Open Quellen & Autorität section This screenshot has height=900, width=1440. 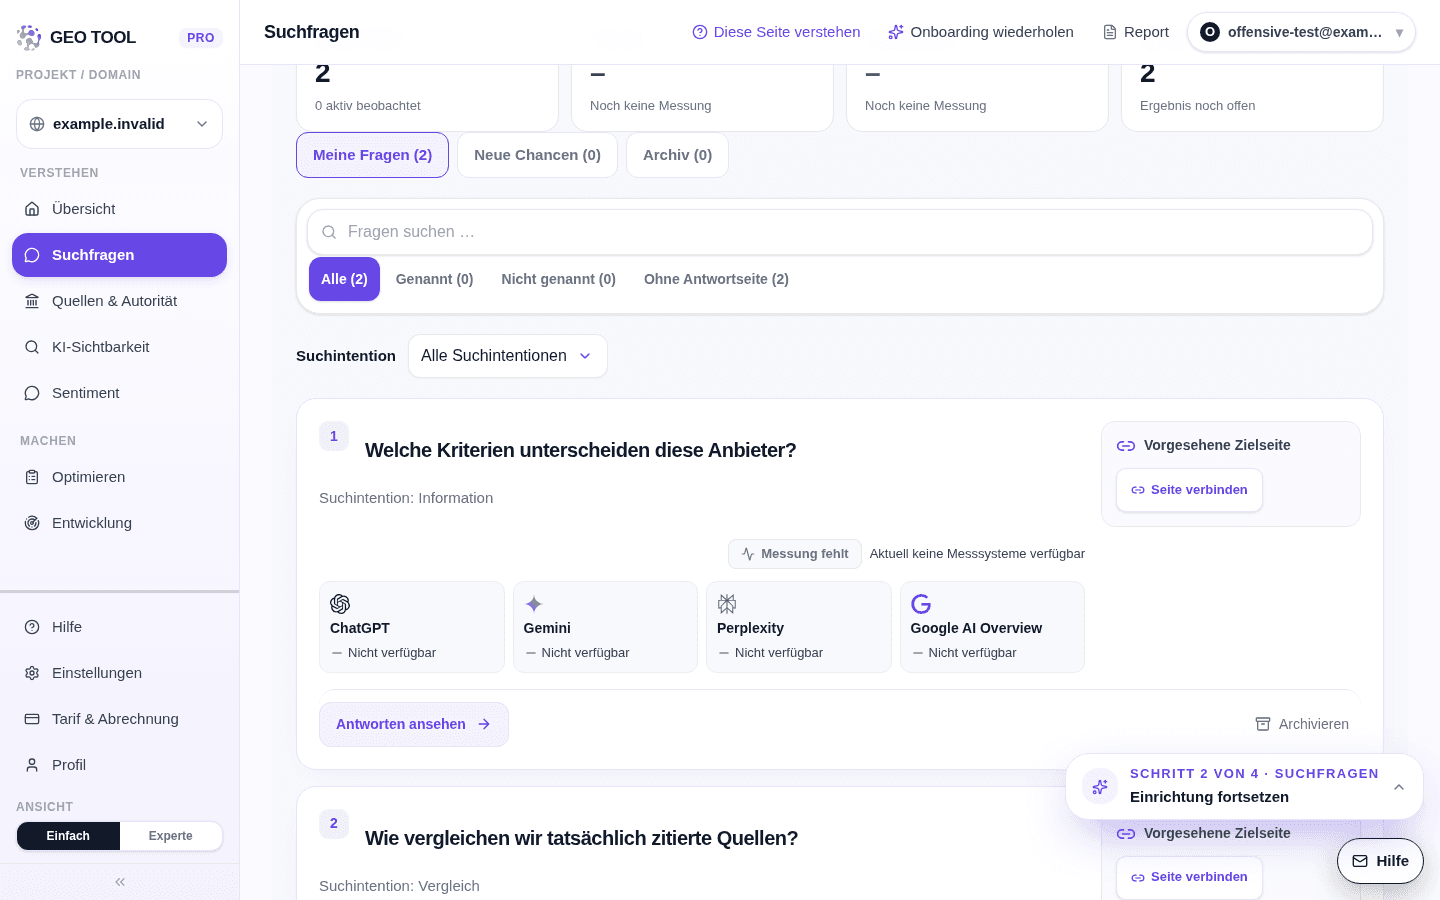119,301
